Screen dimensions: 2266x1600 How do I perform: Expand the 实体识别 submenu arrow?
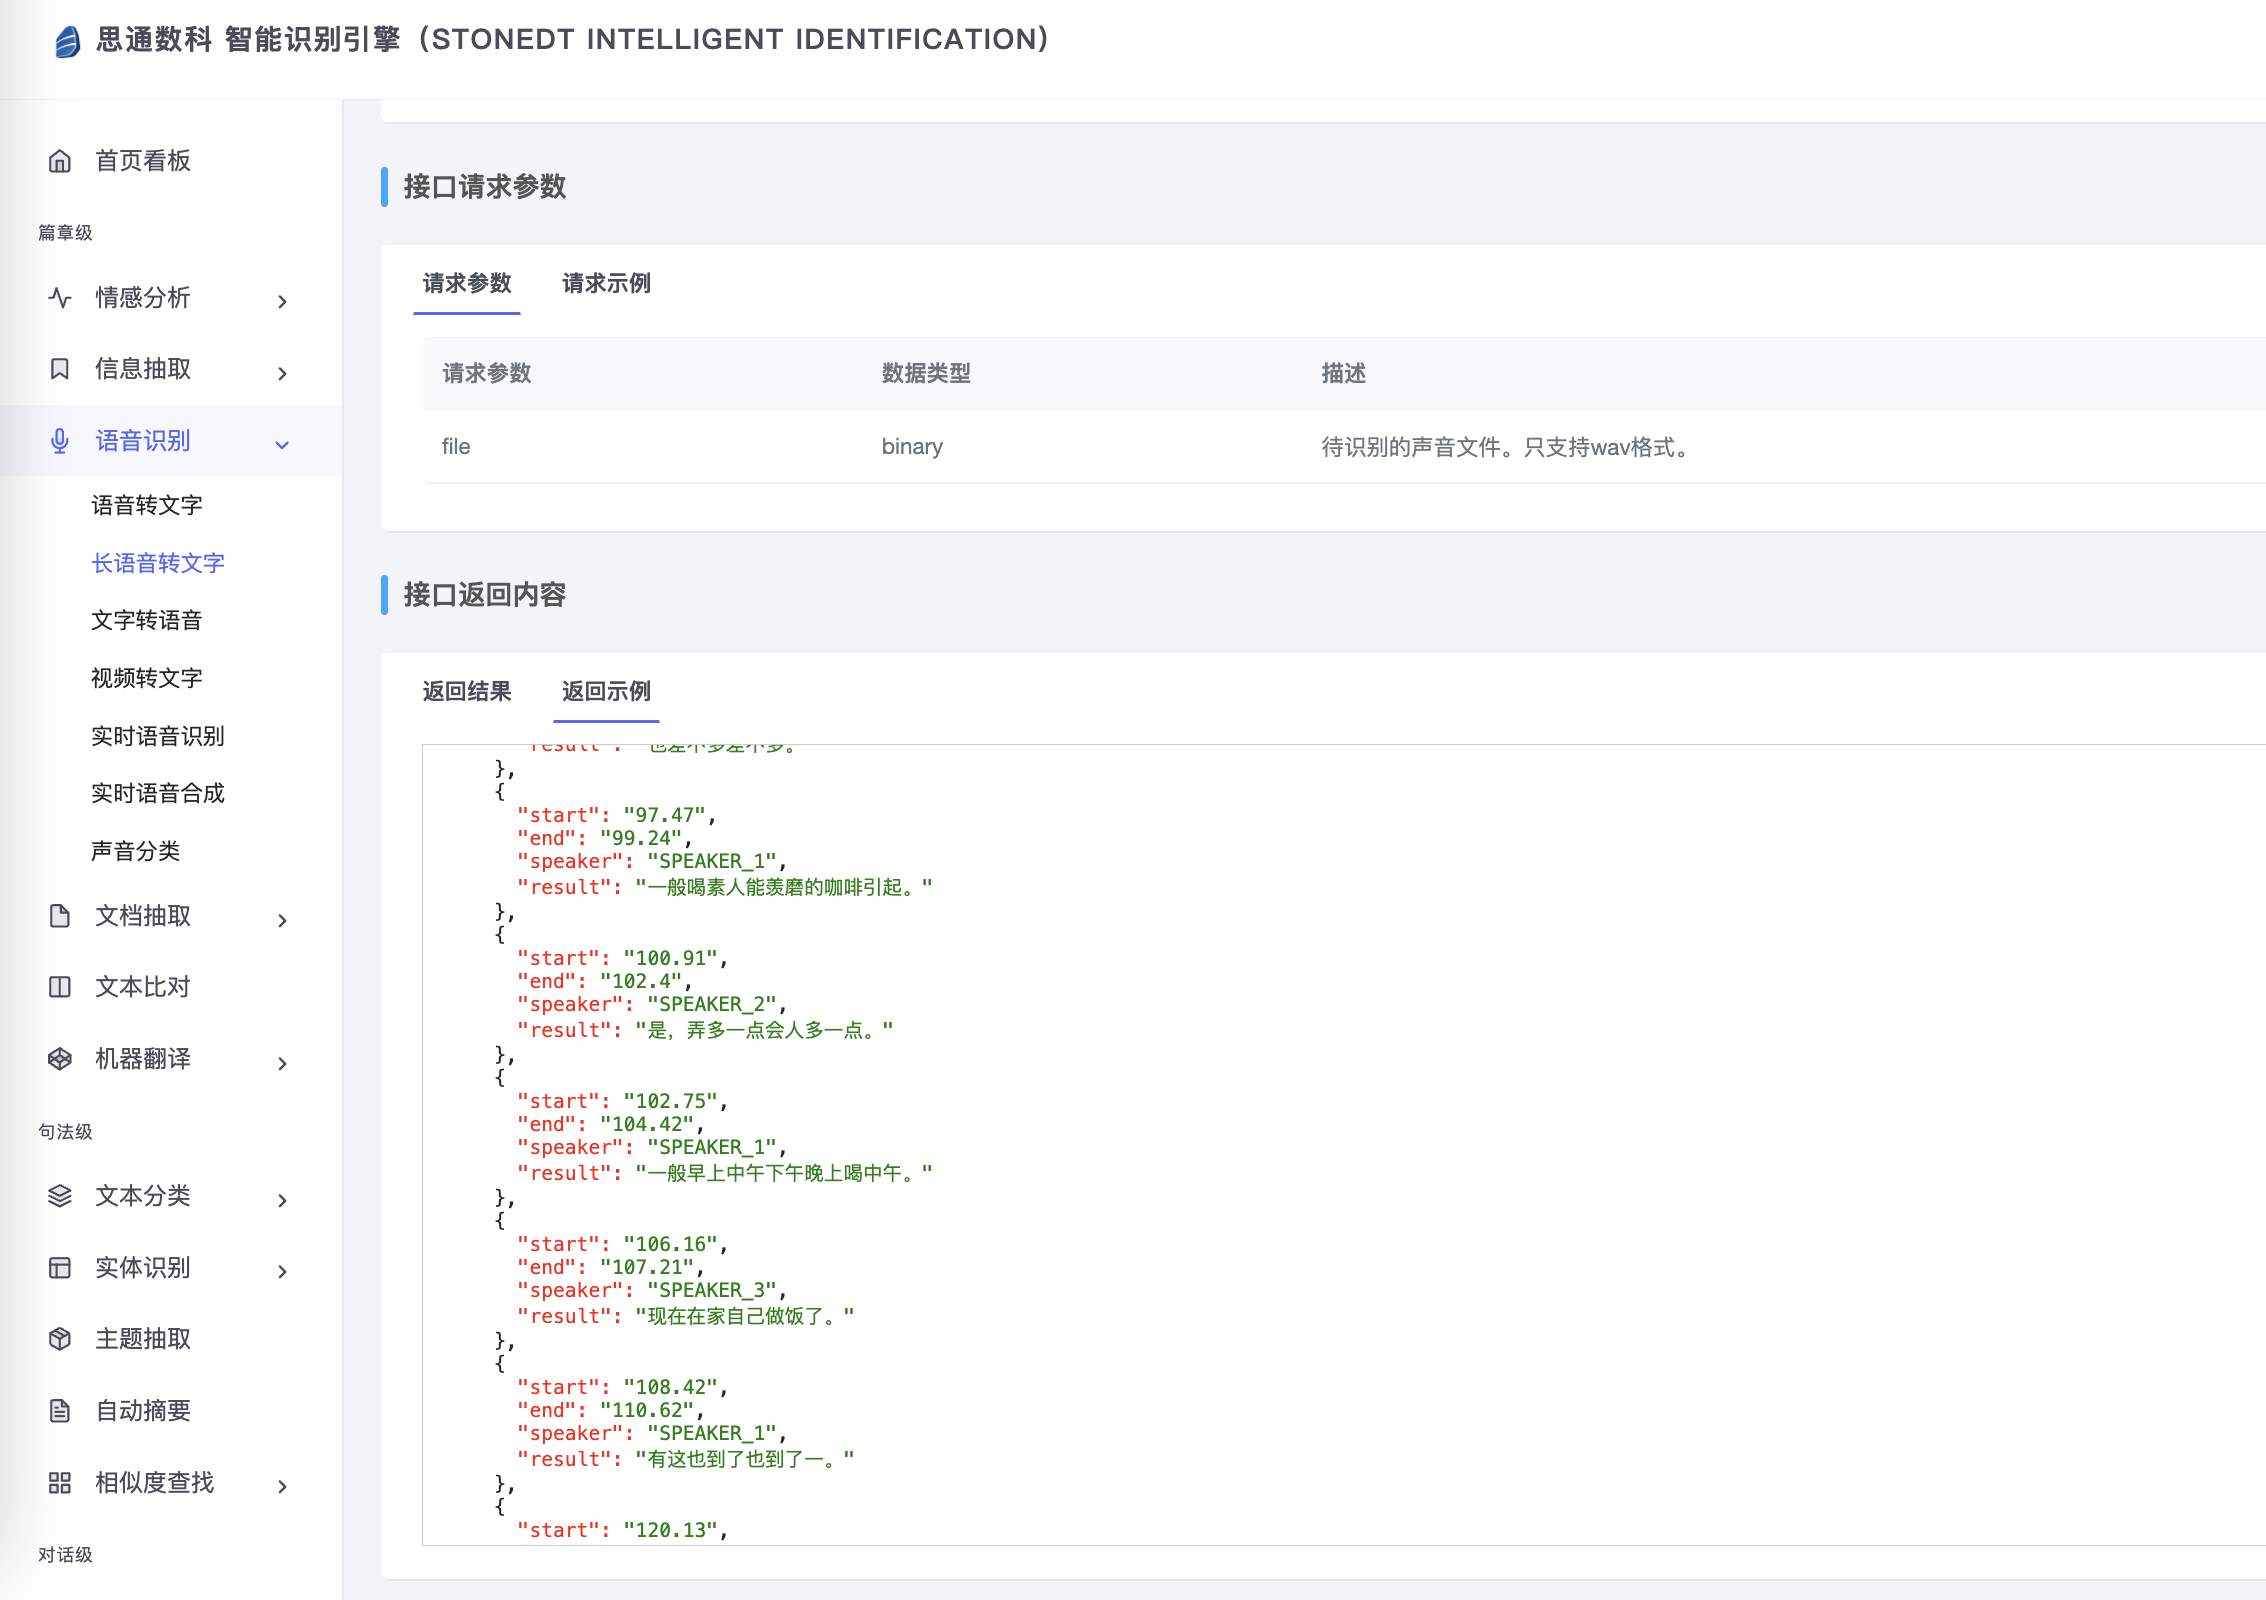[x=283, y=1271]
